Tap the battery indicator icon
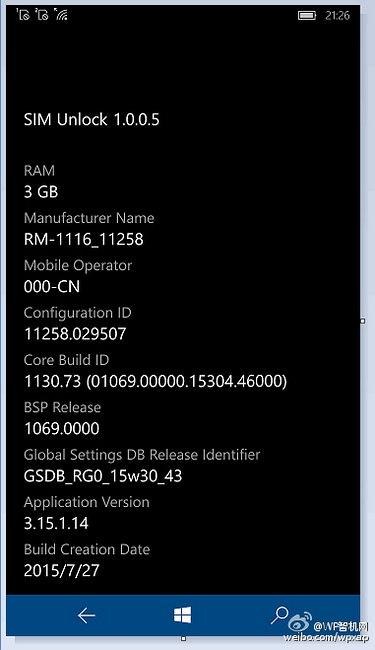 [x=307, y=16]
